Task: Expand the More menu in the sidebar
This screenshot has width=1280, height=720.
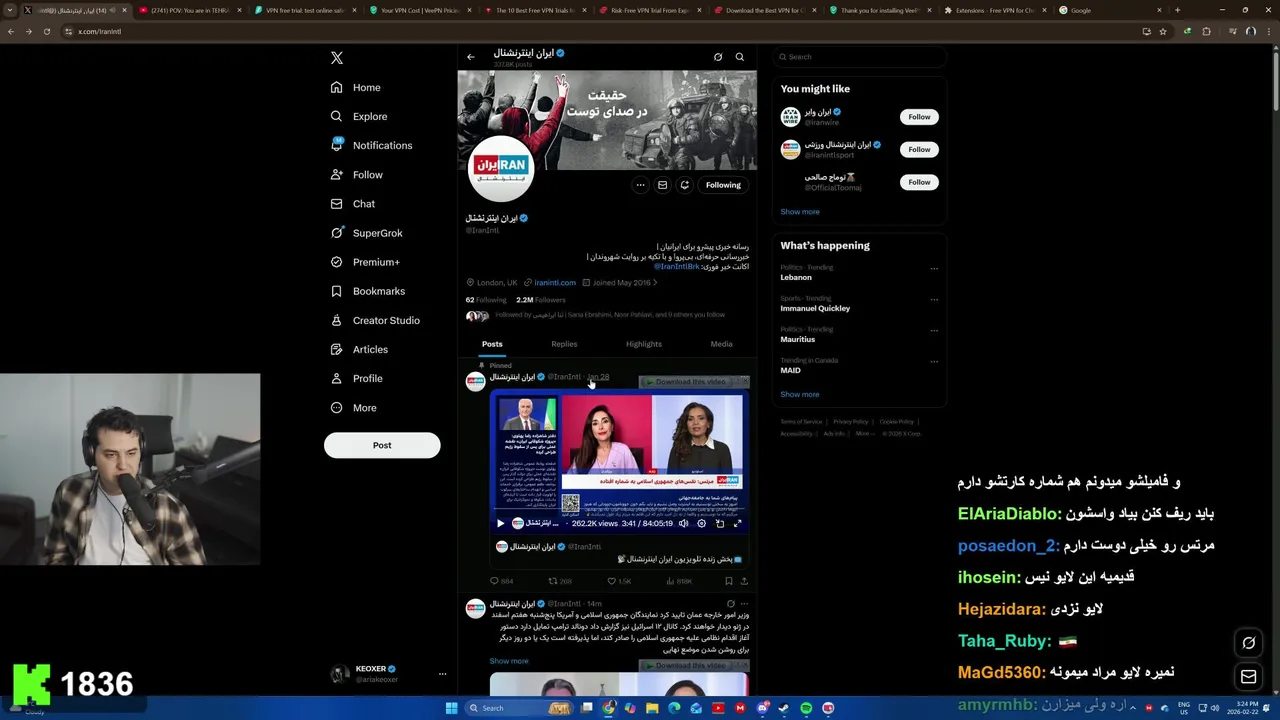Action: click(x=353, y=408)
